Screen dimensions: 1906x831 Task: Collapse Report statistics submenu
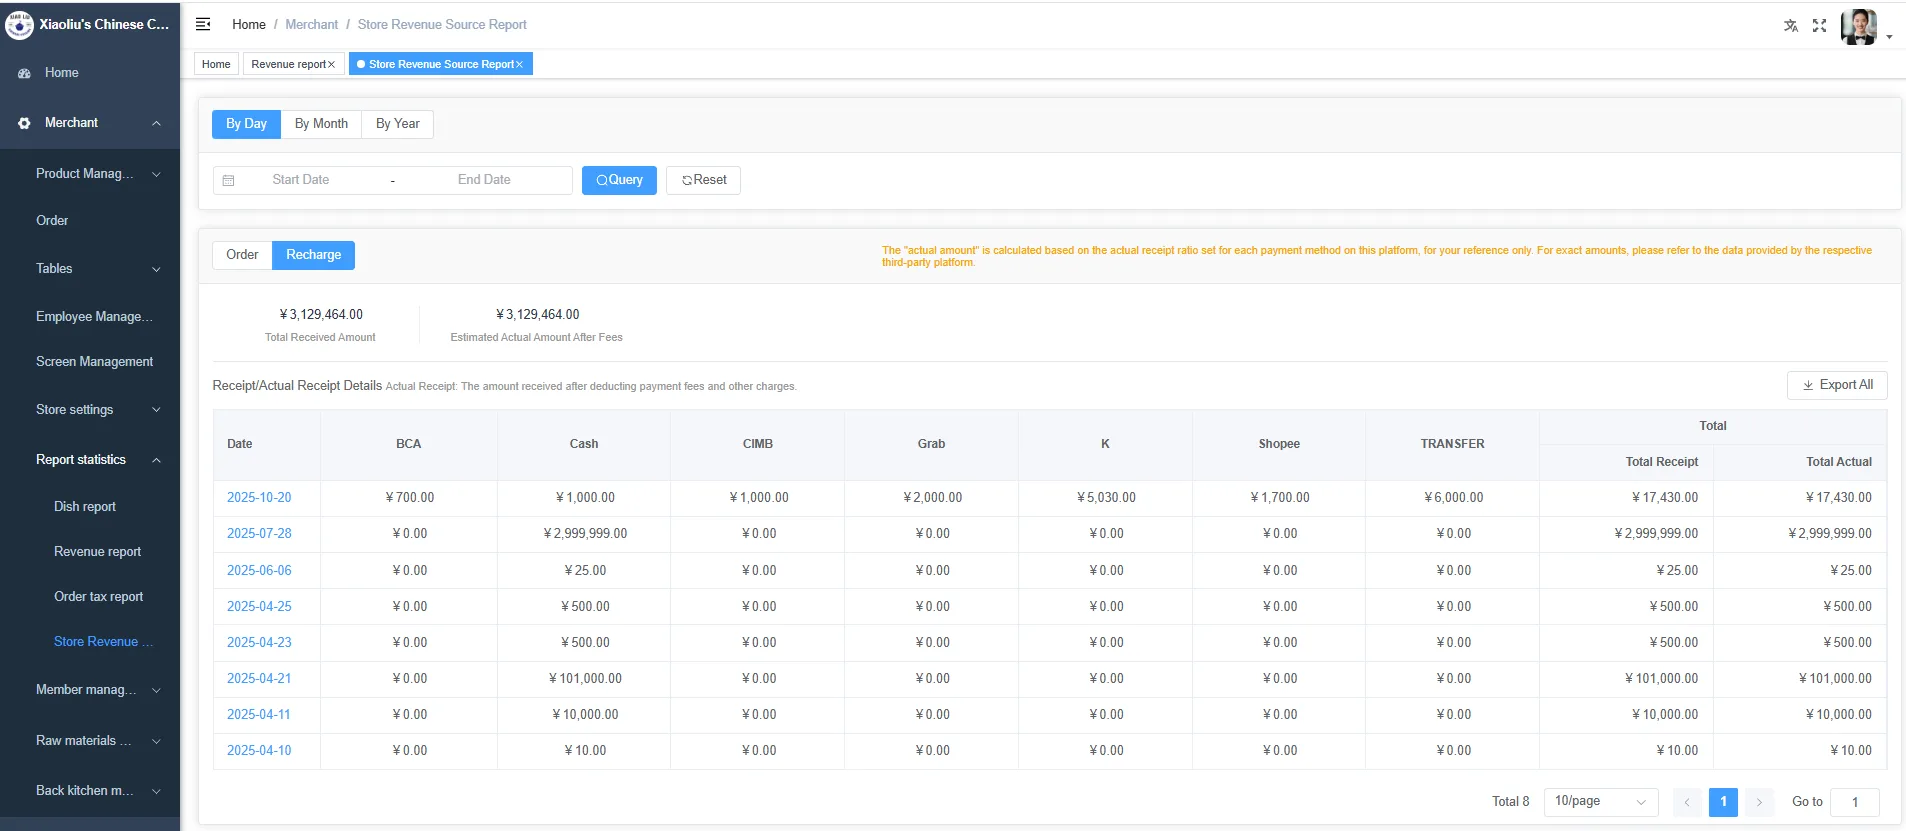(156, 460)
